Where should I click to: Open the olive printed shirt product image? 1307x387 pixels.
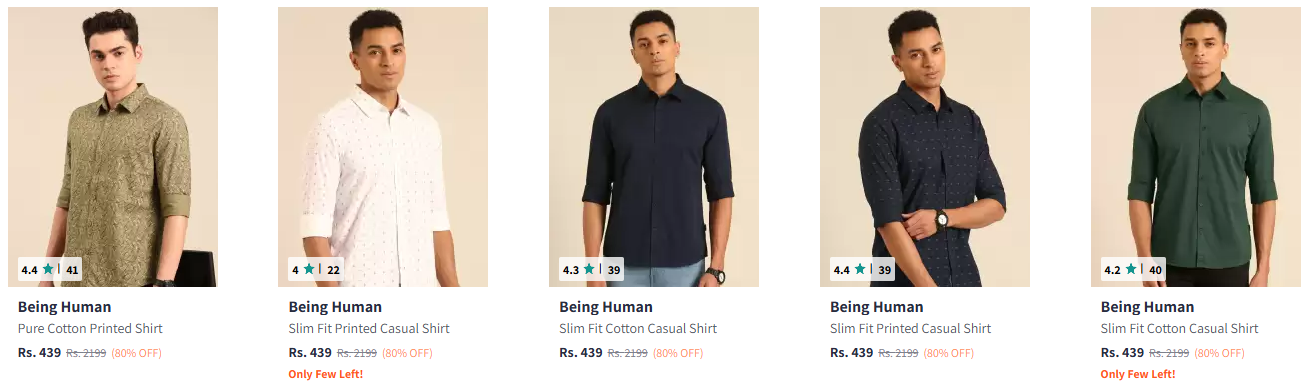113,147
